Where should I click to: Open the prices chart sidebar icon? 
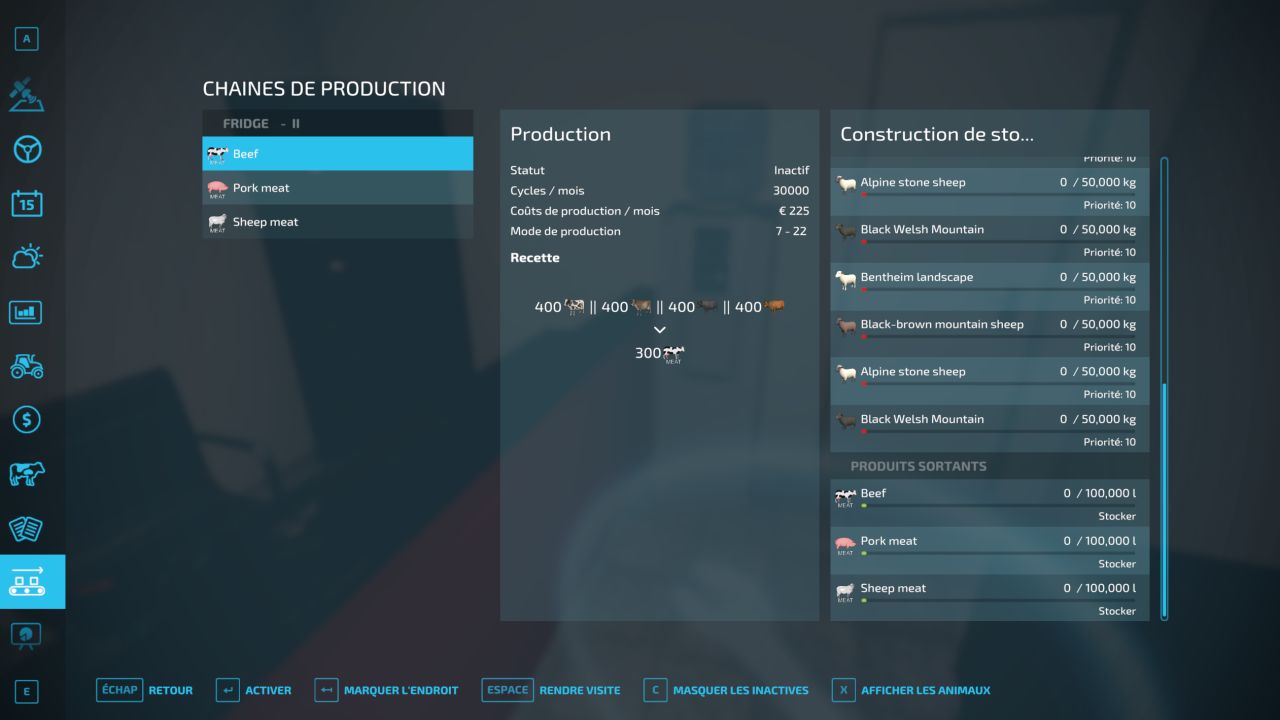pos(26,312)
